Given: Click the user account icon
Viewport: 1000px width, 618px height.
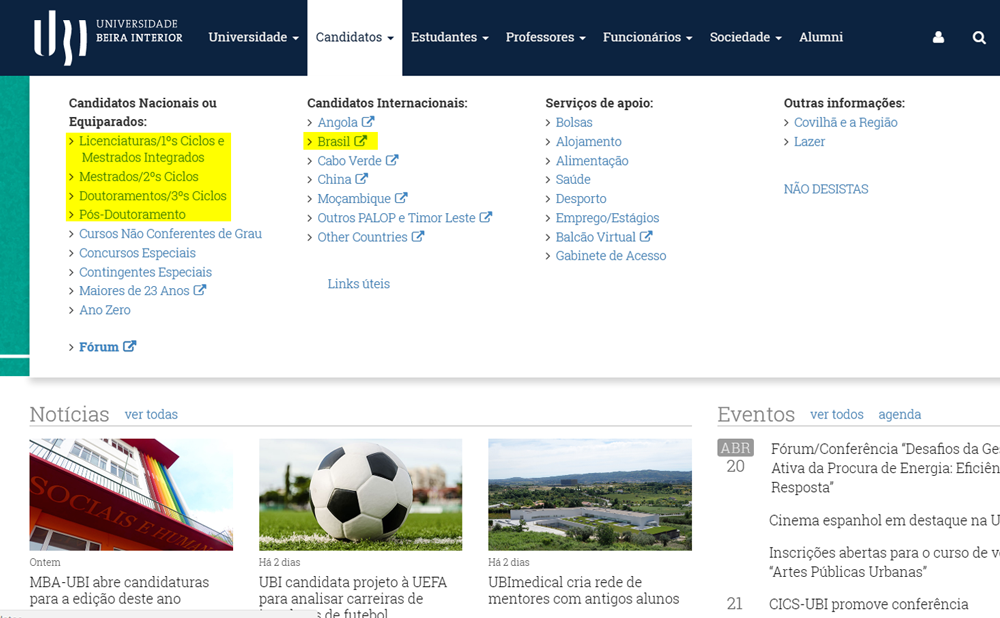Looking at the screenshot, I should pos(938,38).
